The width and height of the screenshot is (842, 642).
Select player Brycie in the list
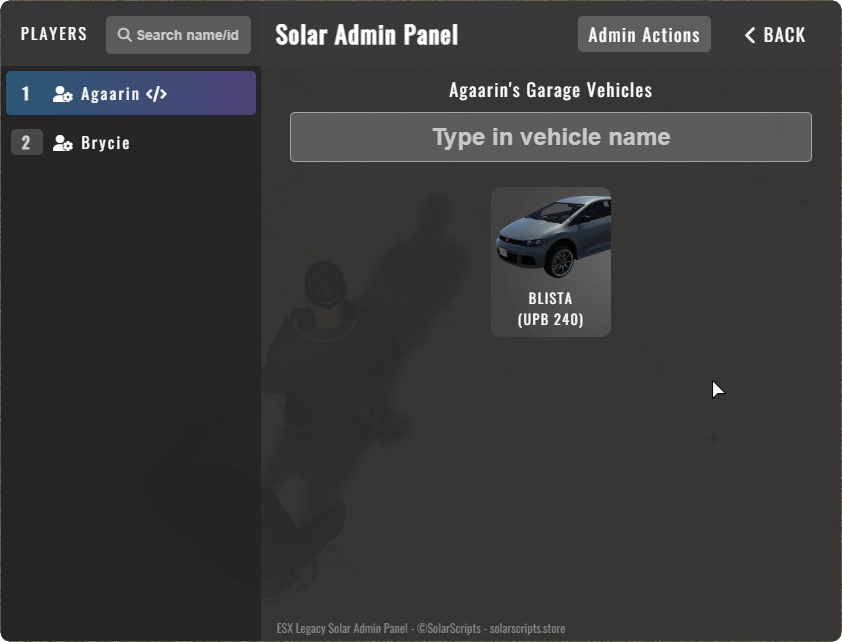pyautogui.click(x=131, y=143)
